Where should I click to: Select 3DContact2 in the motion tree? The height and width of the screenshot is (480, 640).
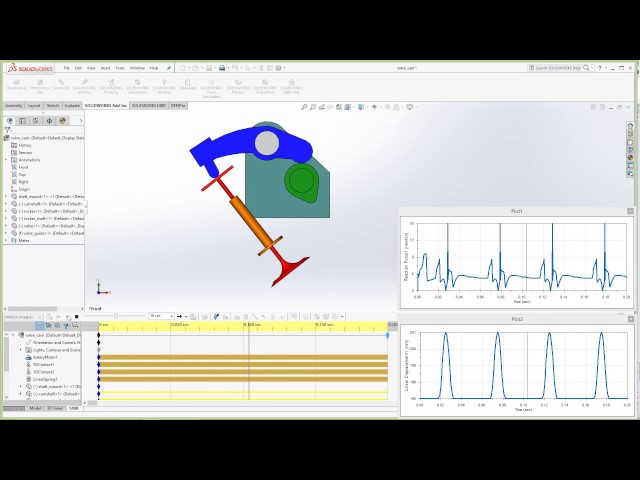(43, 372)
